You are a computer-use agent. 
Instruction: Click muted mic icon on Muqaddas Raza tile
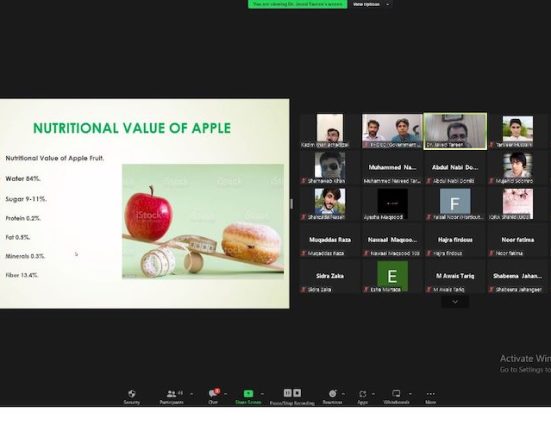tap(303, 253)
